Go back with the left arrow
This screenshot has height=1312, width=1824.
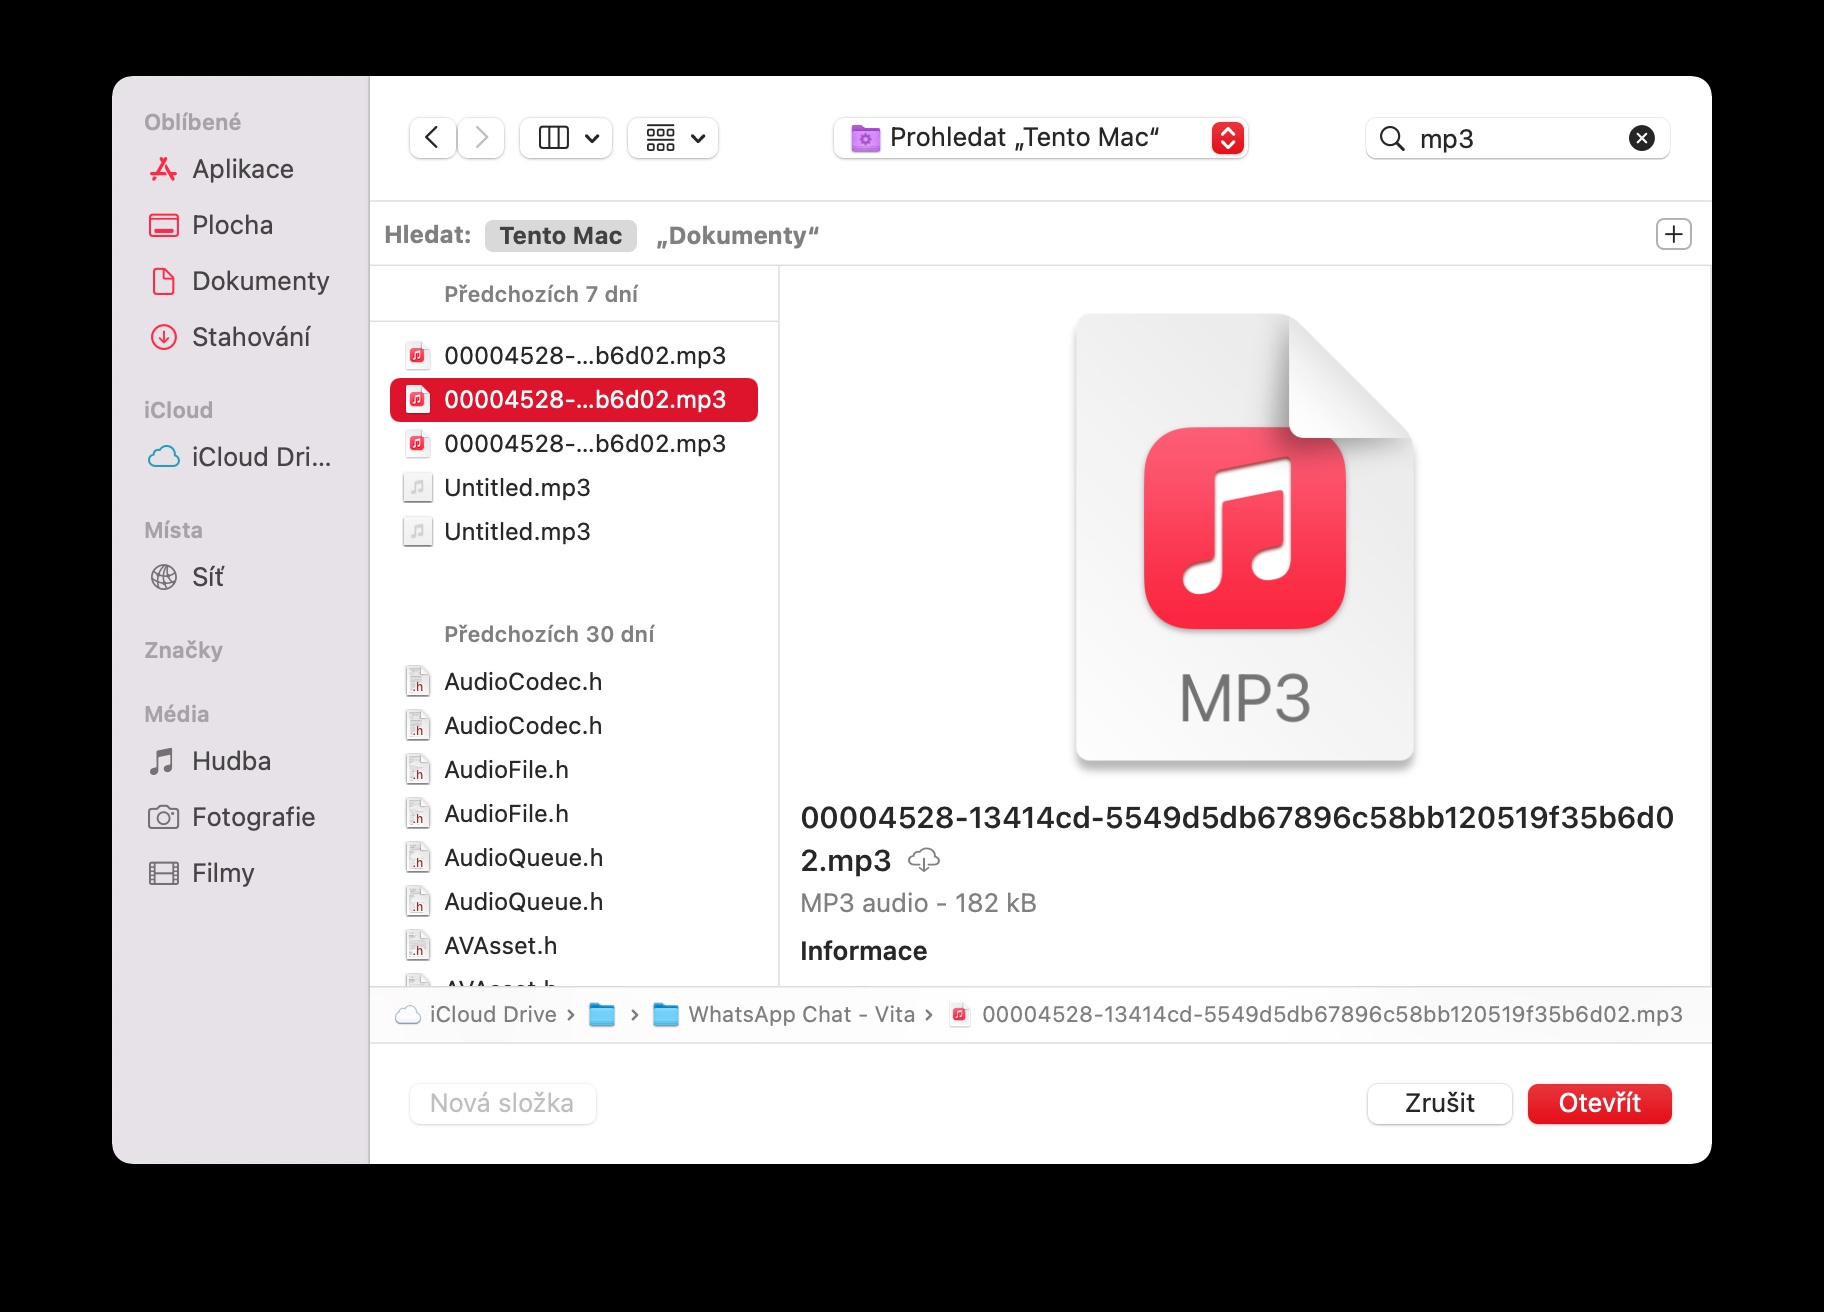pos(432,137)
